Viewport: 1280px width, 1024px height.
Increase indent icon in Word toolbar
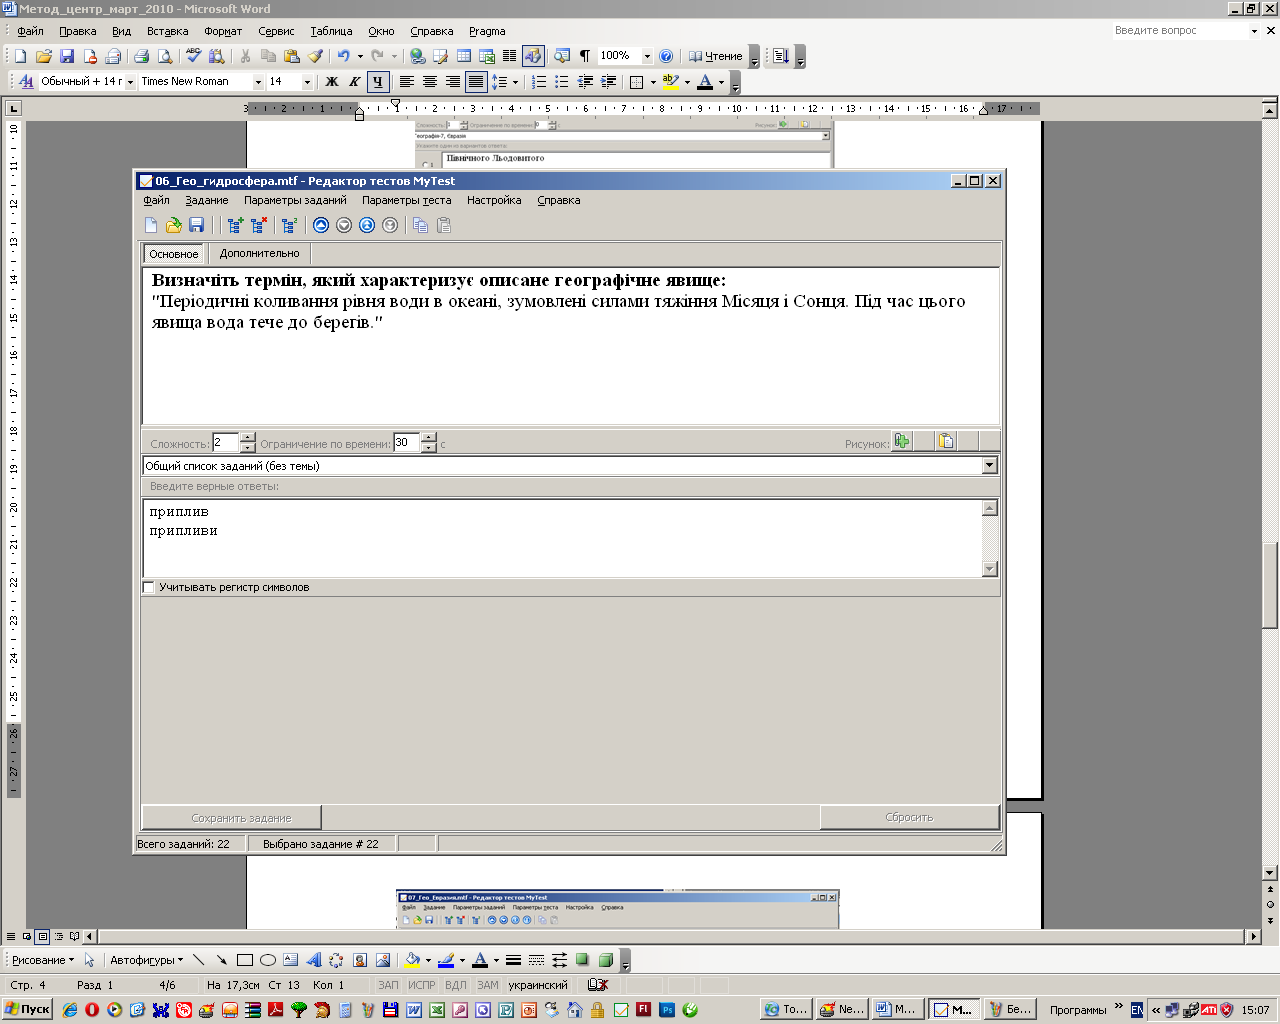608,82
